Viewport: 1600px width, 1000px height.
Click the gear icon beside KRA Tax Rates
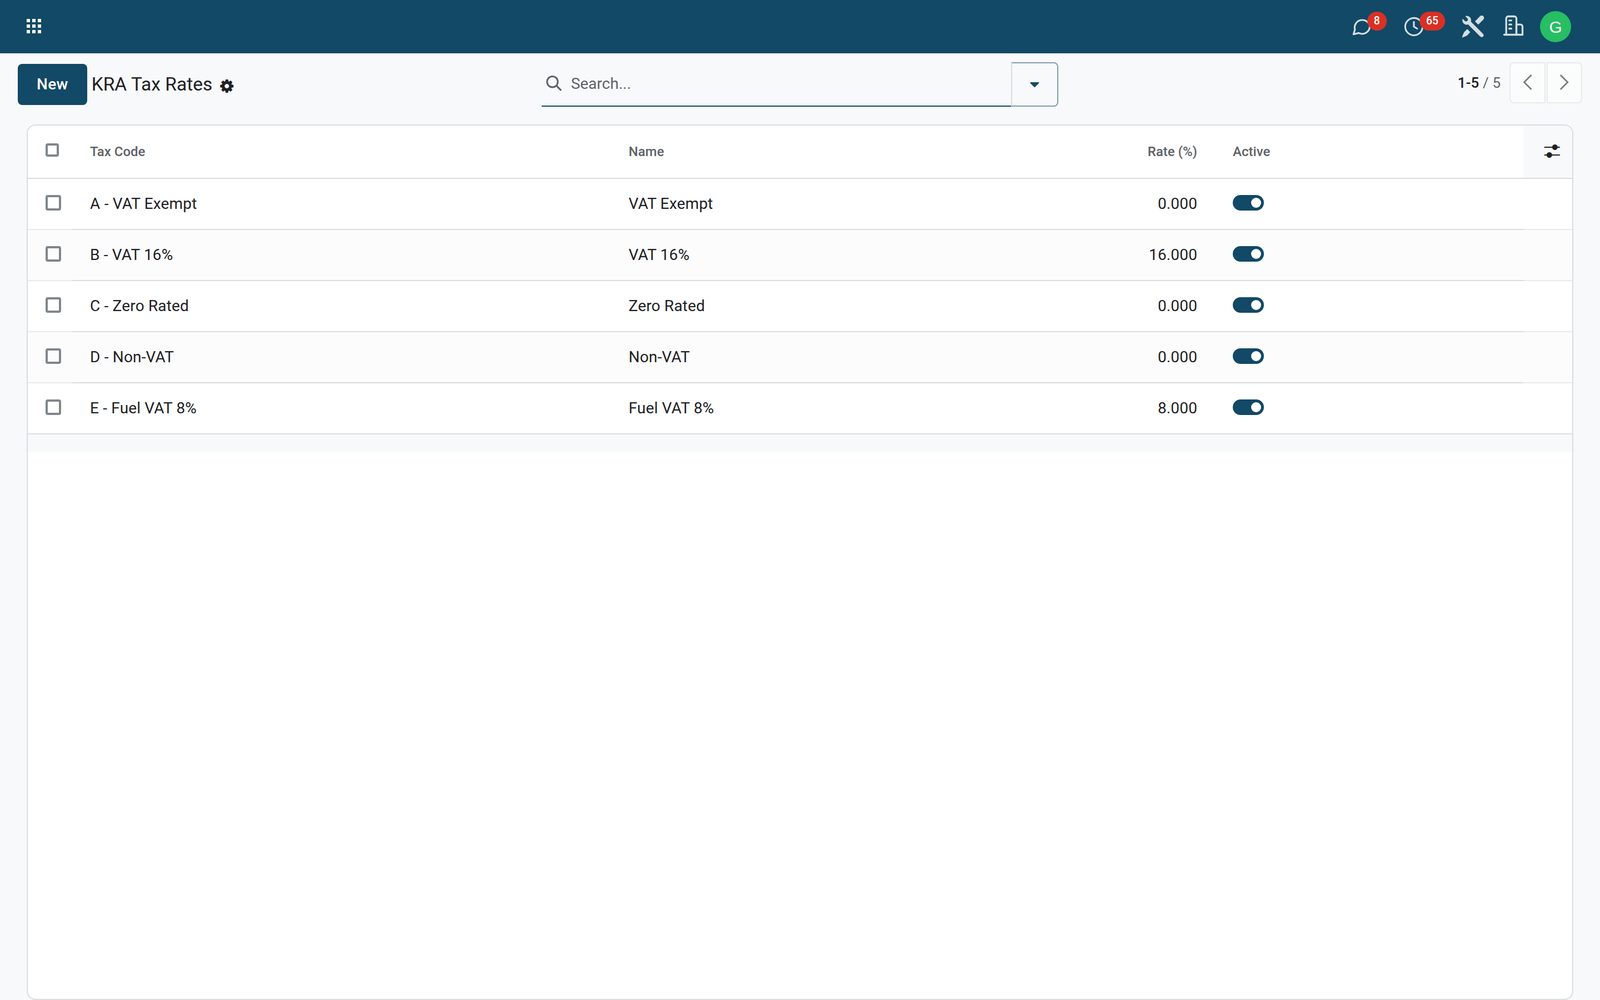click(x=227, y=86)
